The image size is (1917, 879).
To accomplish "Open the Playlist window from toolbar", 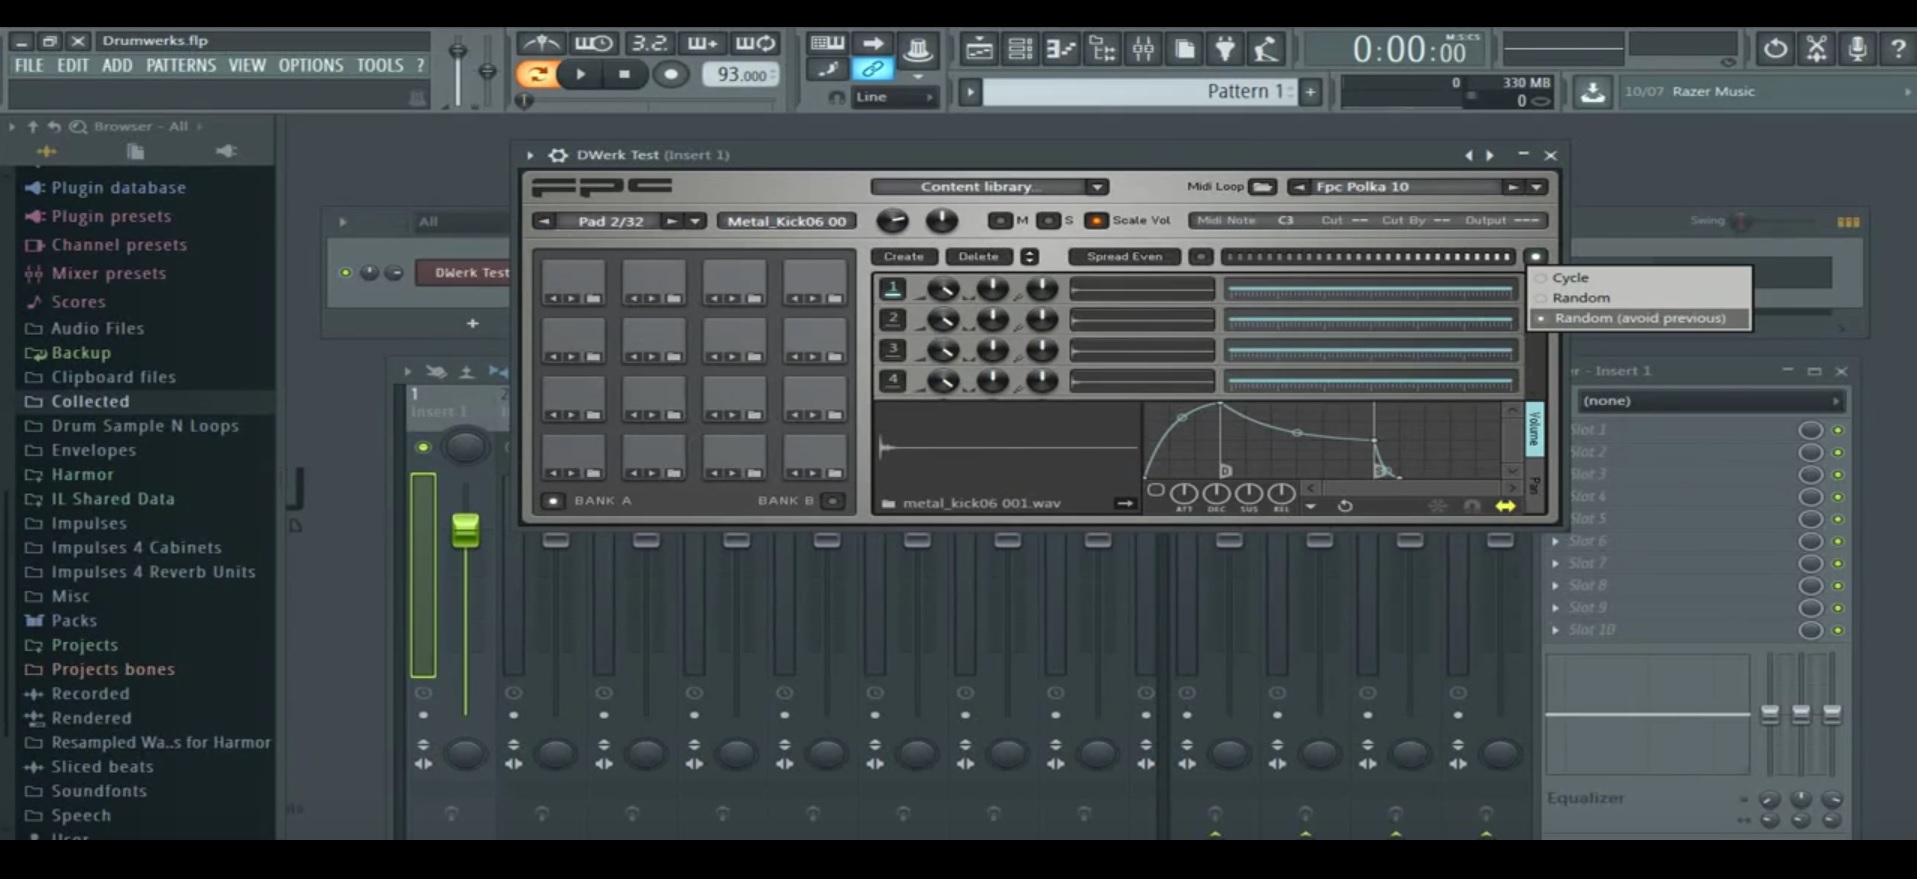I will point(979,48).
